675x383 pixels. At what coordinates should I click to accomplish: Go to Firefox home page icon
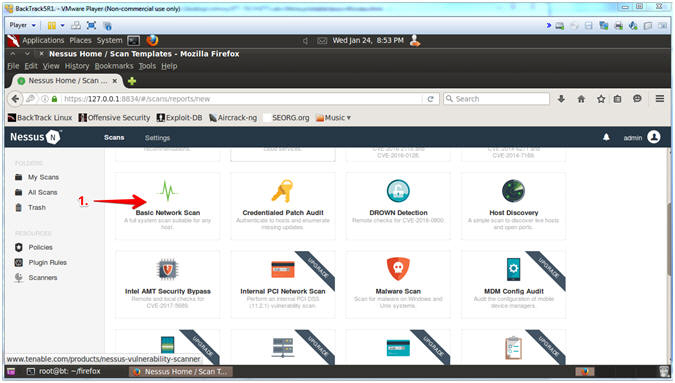click(x=581, y=99)
